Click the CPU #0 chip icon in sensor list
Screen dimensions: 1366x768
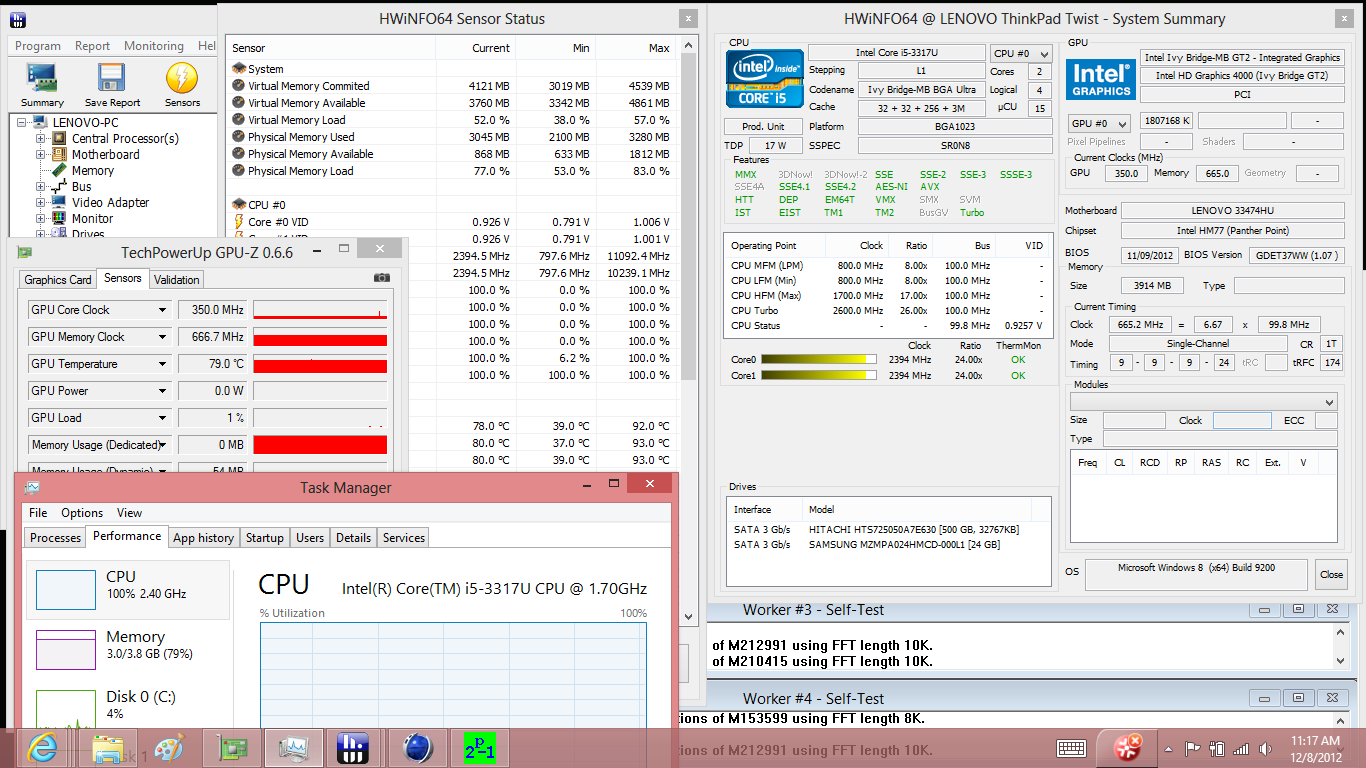coord(239,204)
